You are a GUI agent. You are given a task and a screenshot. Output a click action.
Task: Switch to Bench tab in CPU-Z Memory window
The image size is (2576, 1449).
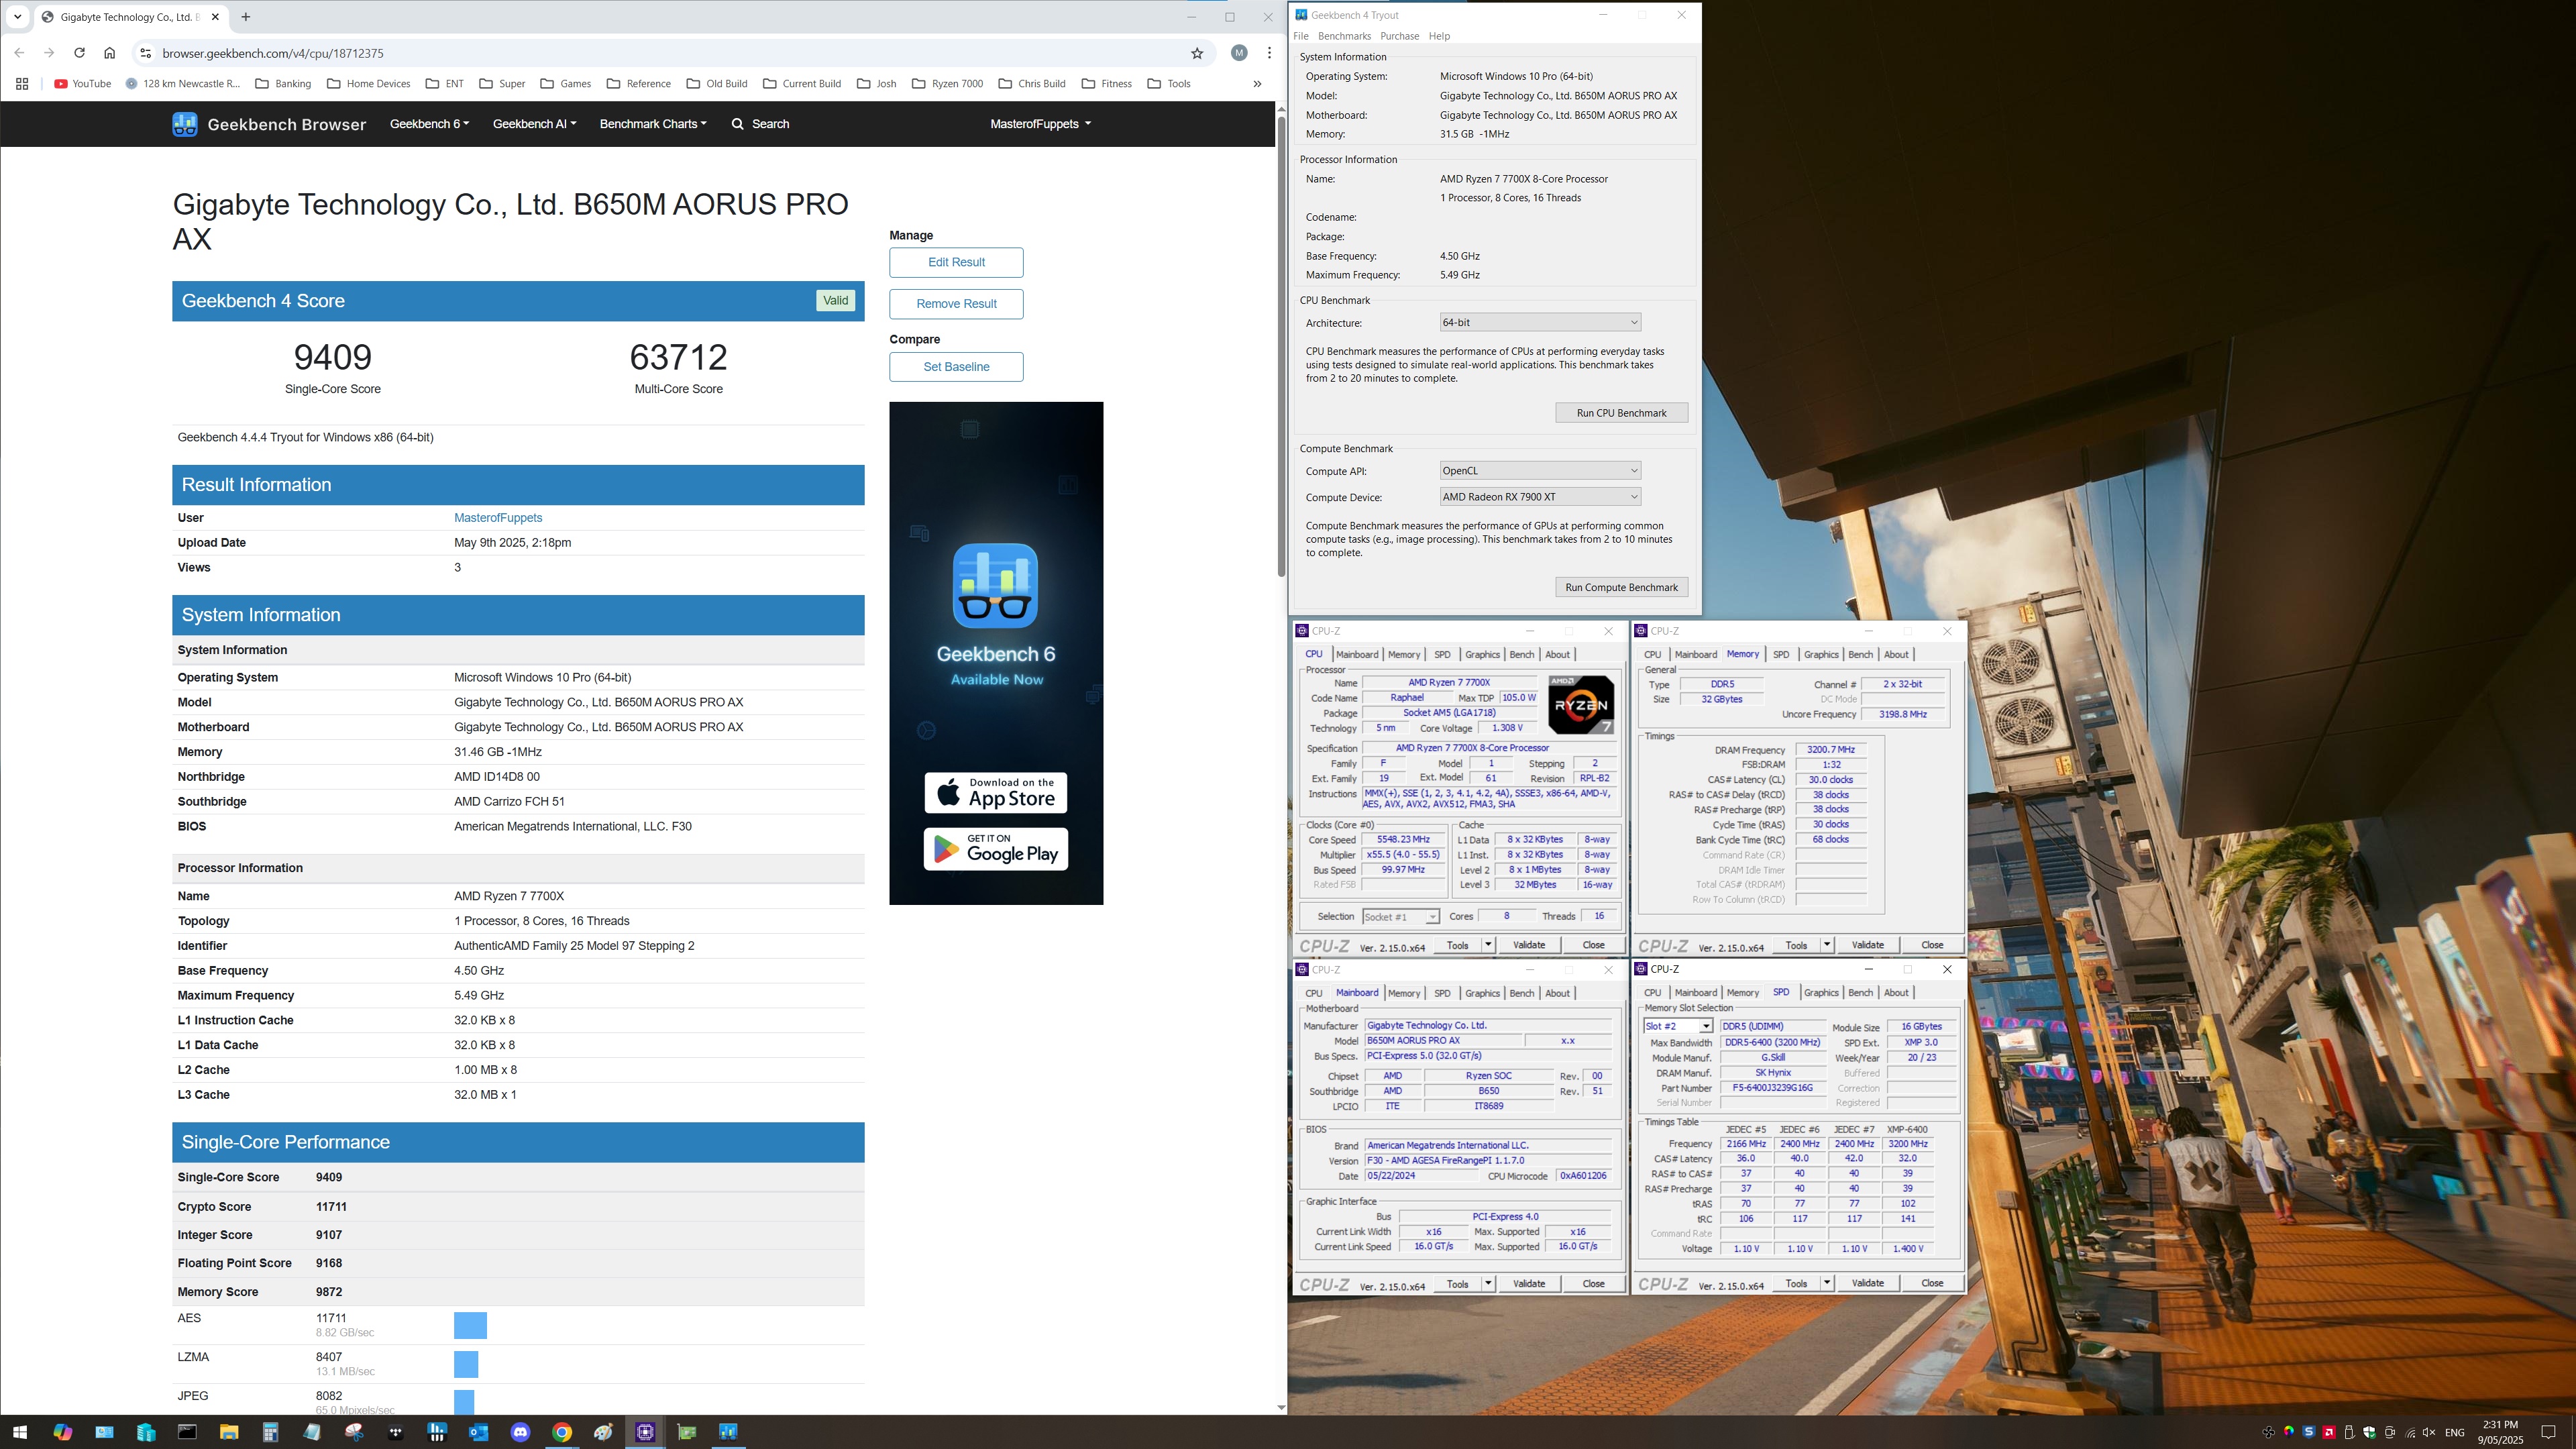tap(1860, 655)
